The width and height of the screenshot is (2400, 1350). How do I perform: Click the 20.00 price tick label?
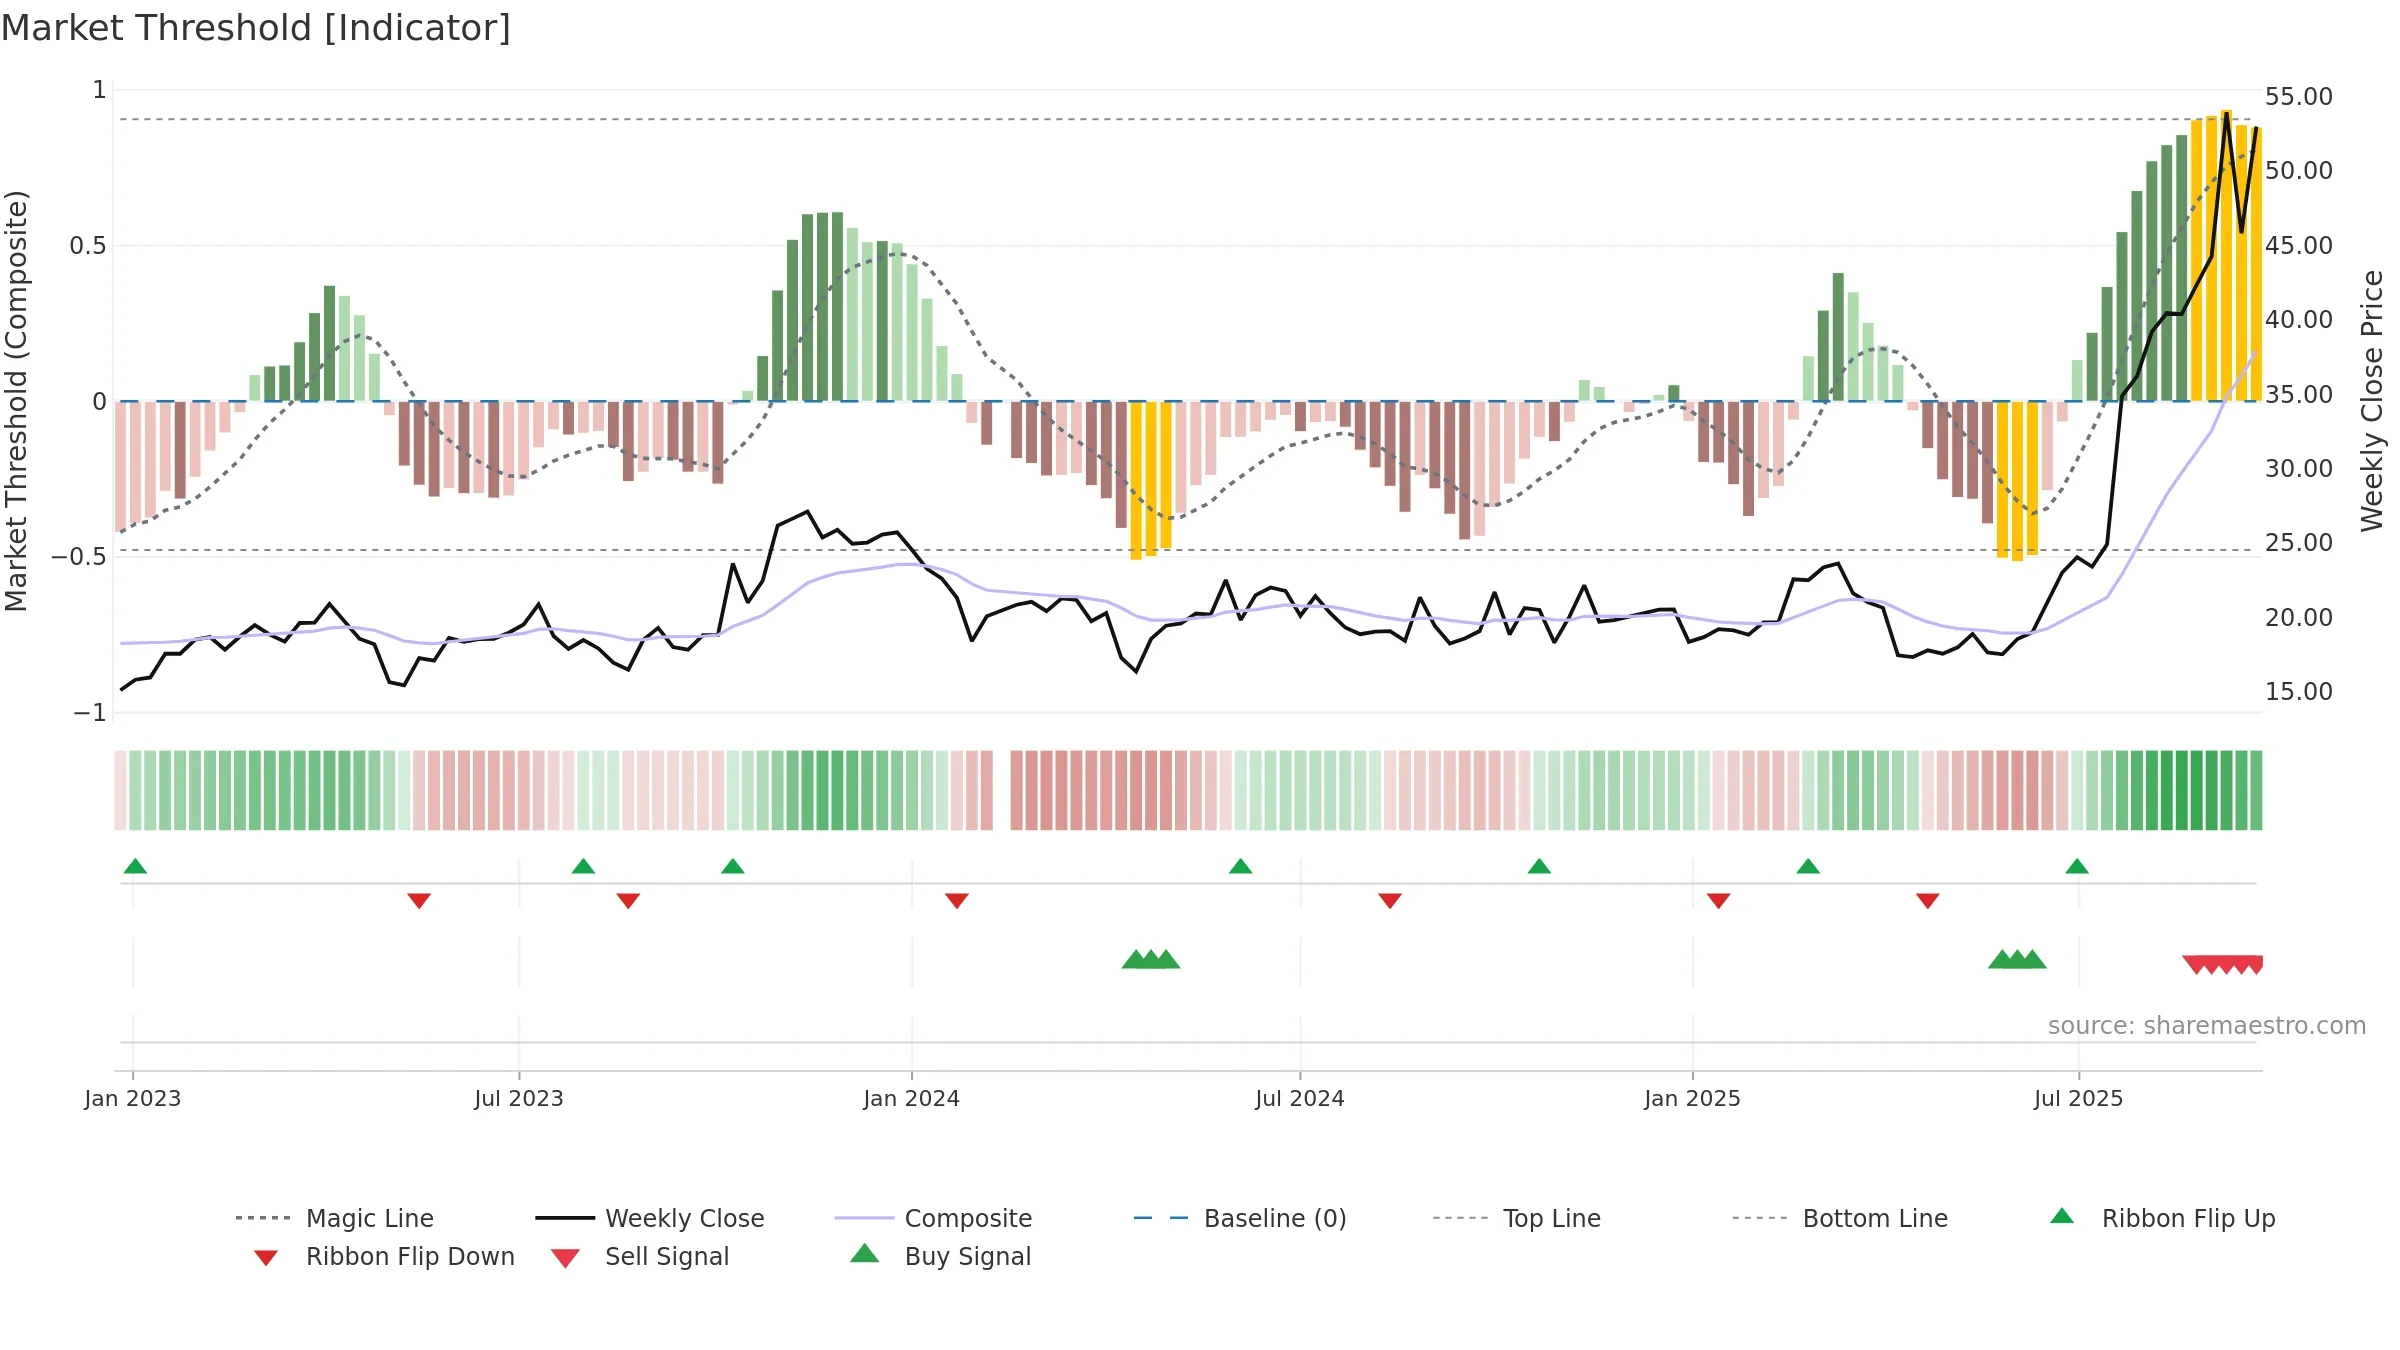(x=2299, y=618)
